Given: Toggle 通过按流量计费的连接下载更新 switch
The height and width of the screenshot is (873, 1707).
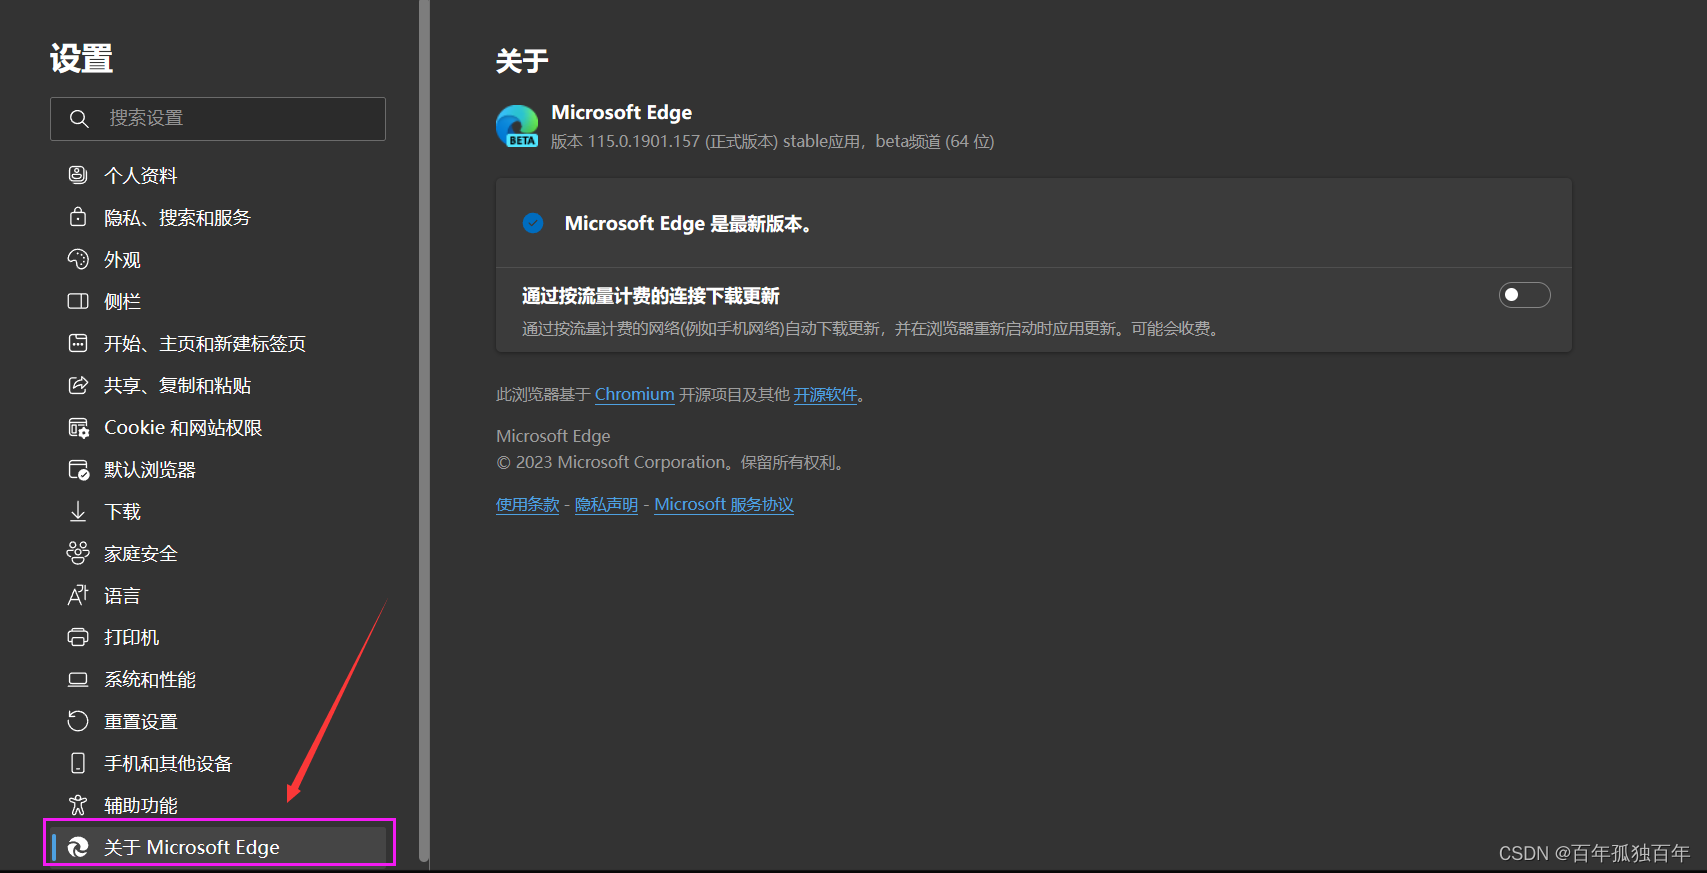Looking at the screenshot, I should 1524,295.
